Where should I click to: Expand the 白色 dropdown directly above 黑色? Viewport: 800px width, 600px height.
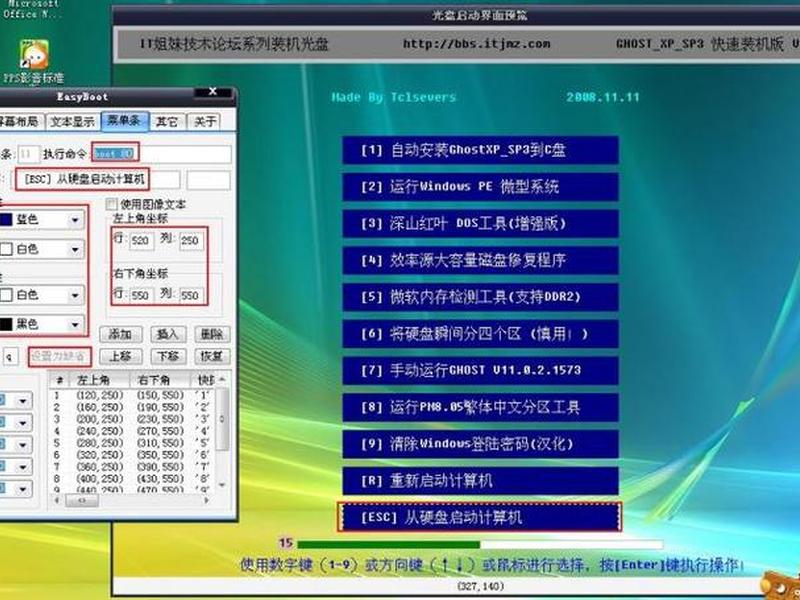tap(74, 295)
